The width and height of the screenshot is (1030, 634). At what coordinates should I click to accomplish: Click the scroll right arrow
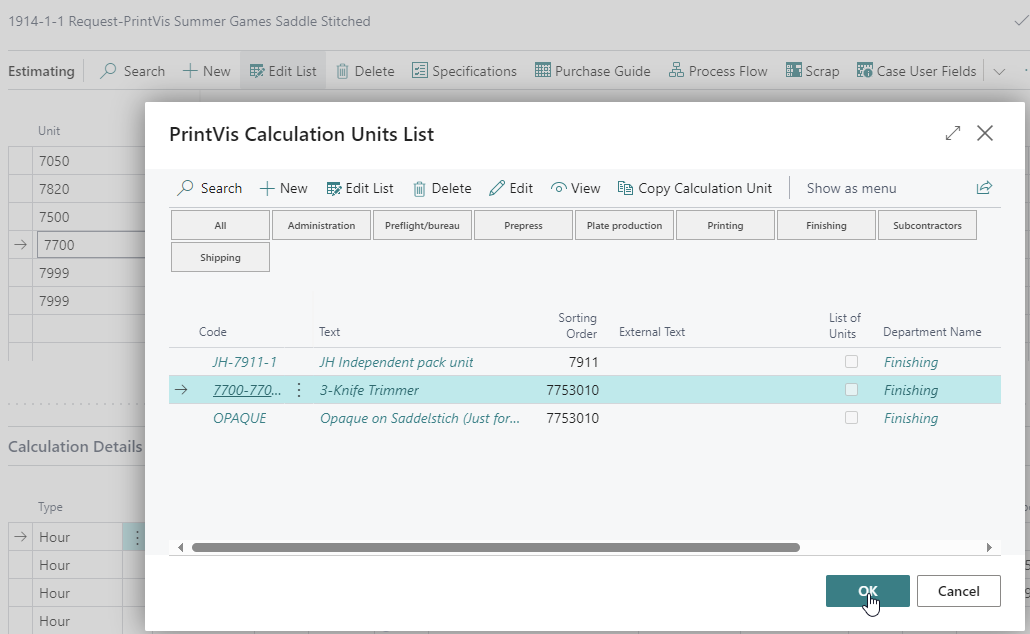point(989,547)
